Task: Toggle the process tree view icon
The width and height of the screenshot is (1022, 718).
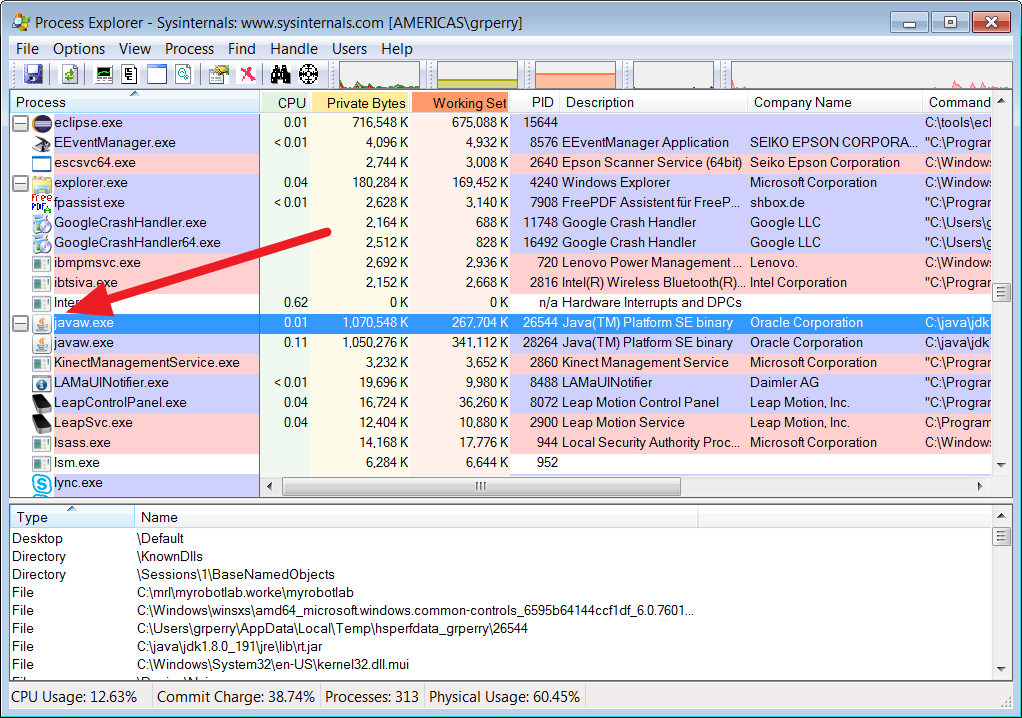Action: 130,74
